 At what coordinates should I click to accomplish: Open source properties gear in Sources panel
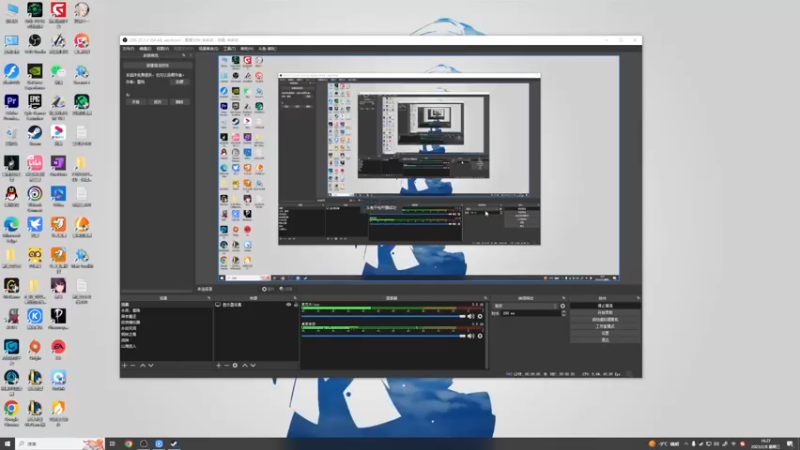(235, 365)
